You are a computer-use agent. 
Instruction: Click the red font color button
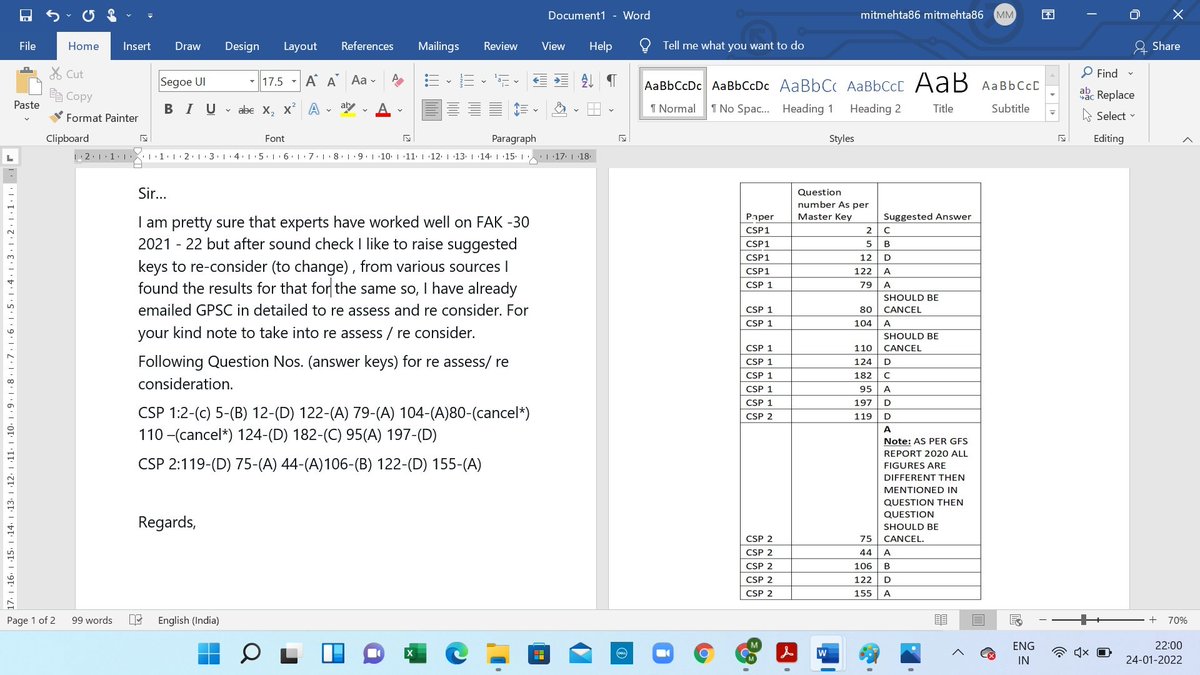click(384, 110)
